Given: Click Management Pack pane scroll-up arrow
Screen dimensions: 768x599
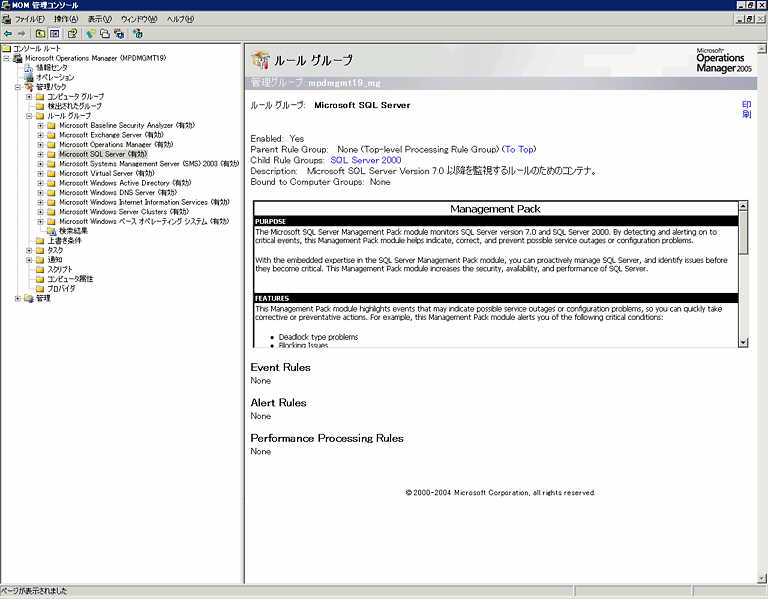Looking at the screenshot, I should pyautogui.click(x=743, y=206).
